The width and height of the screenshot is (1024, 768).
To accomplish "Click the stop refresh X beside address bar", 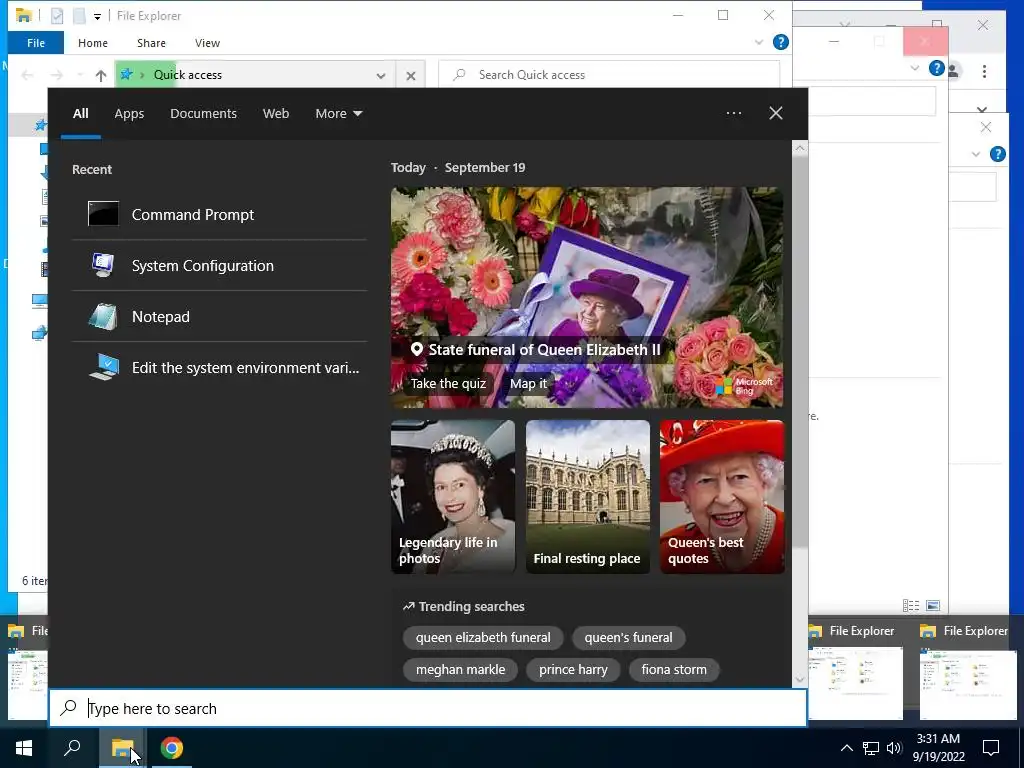I will pos(411,76).
